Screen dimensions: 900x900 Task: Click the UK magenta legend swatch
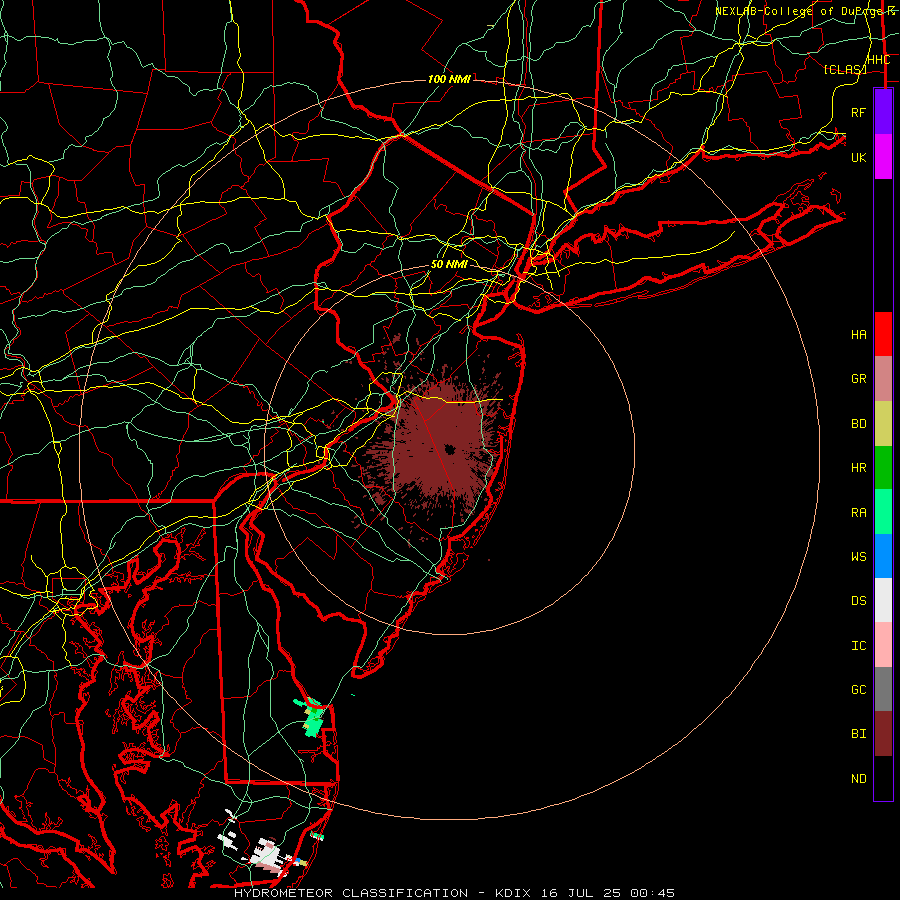coord(883,157)
